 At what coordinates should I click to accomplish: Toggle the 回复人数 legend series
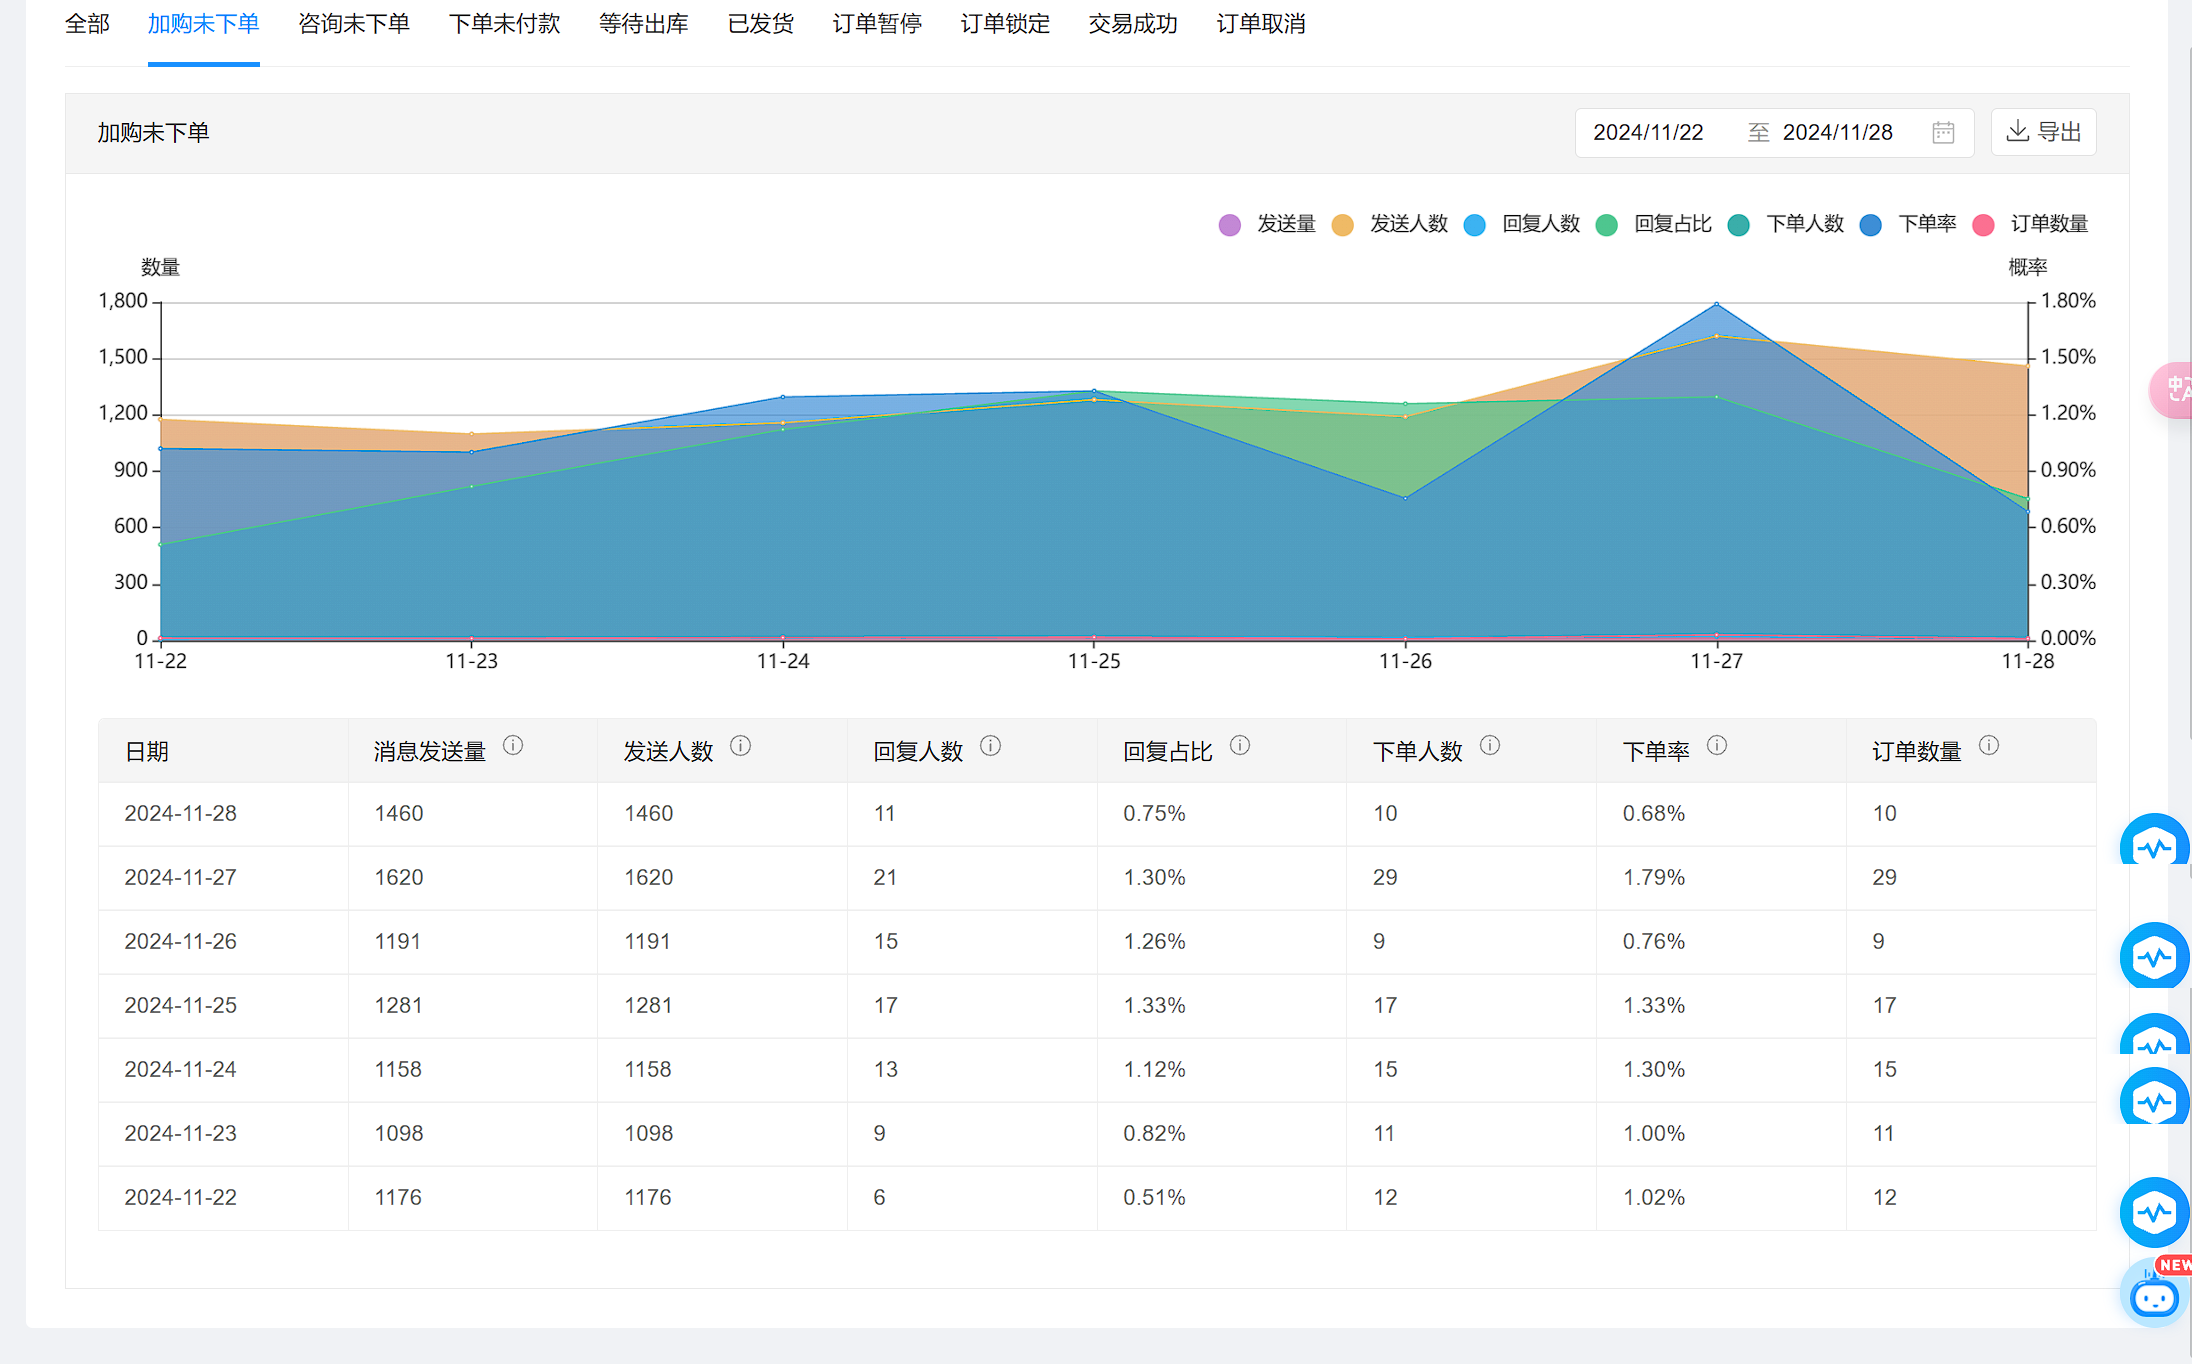point(1522,224)
